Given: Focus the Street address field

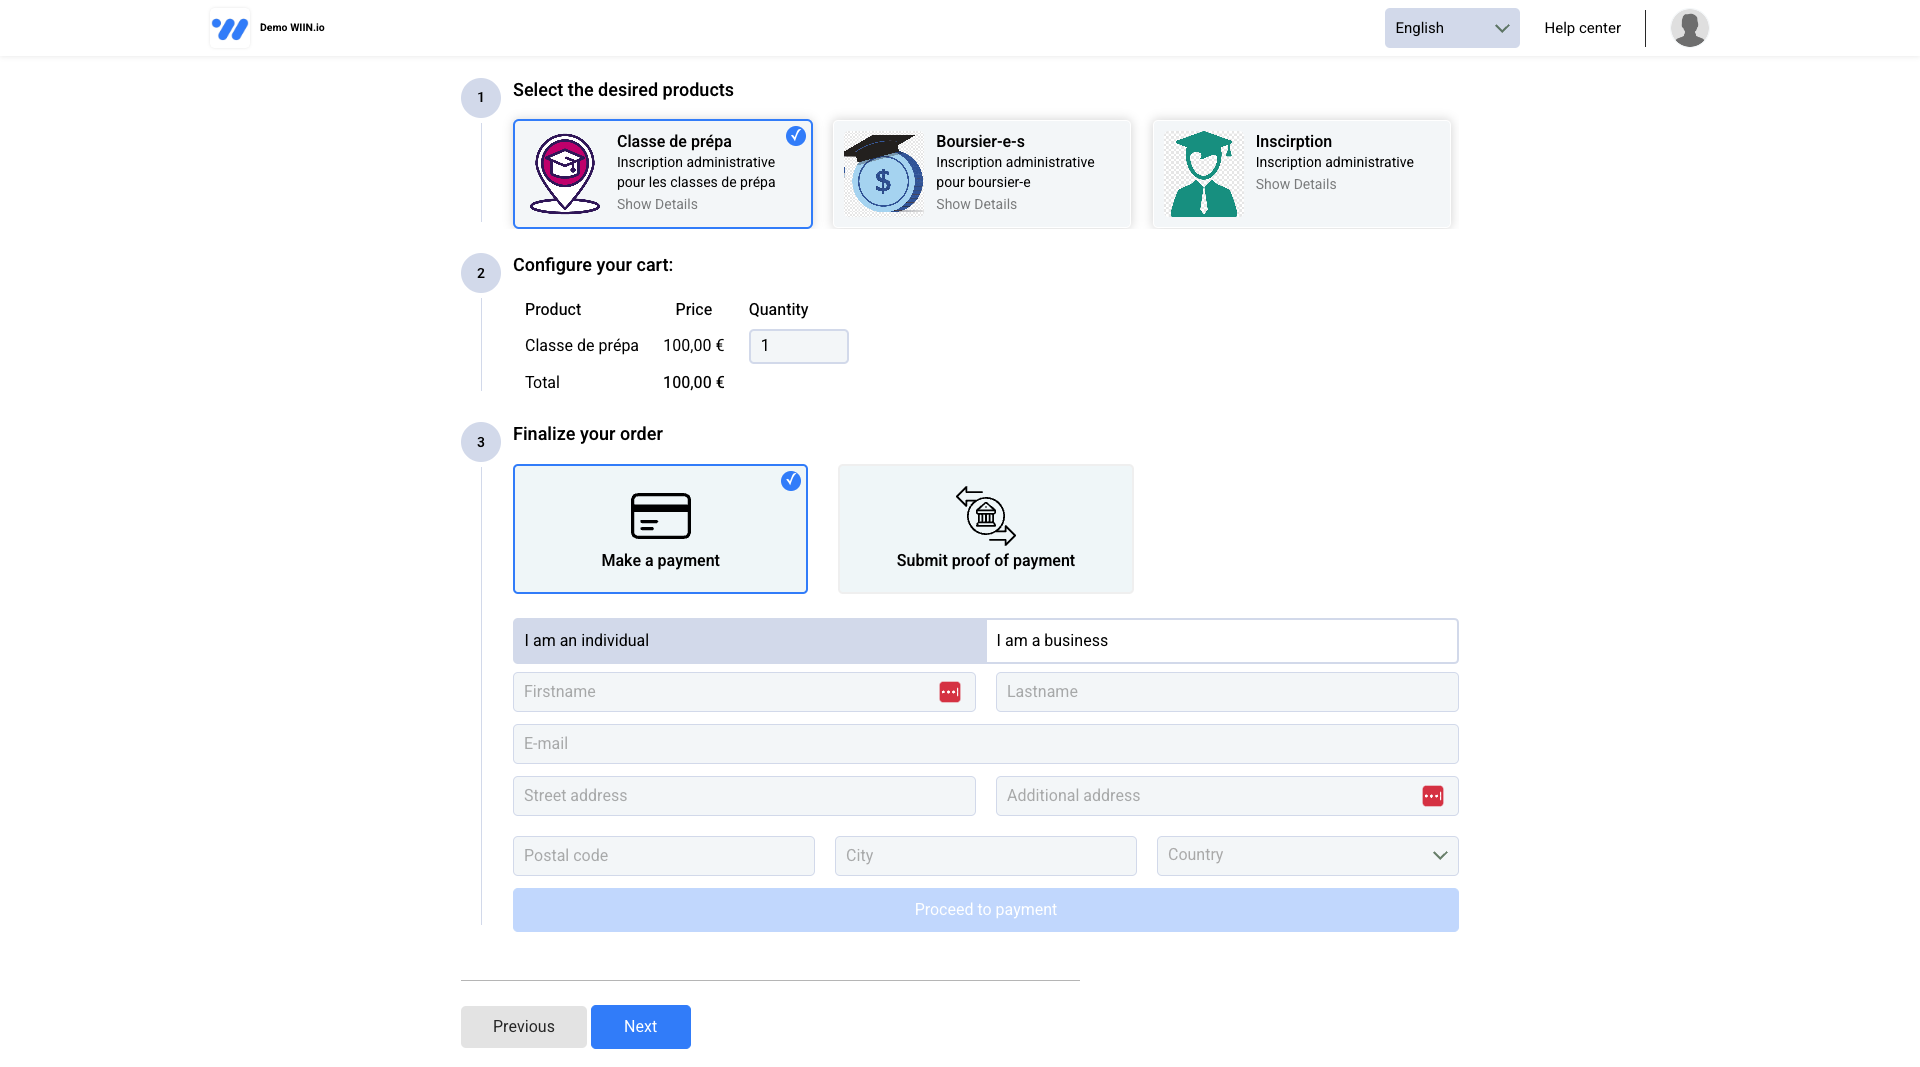Looking at the screenshot, I should pyautogui.click(x=744, y=796).
